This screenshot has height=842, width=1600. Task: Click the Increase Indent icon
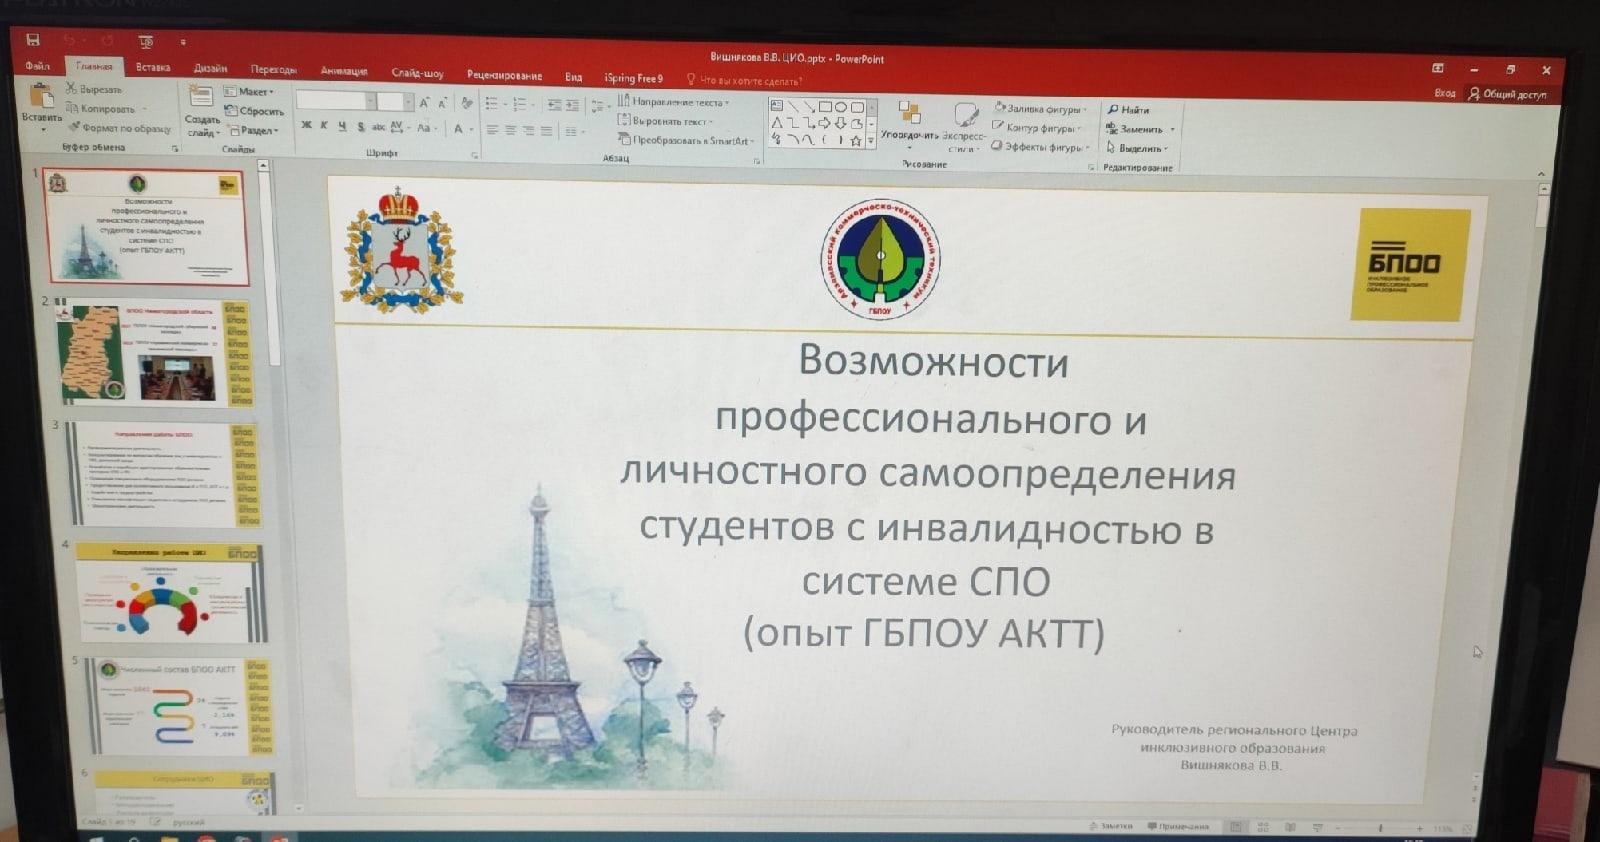[572, 105]
